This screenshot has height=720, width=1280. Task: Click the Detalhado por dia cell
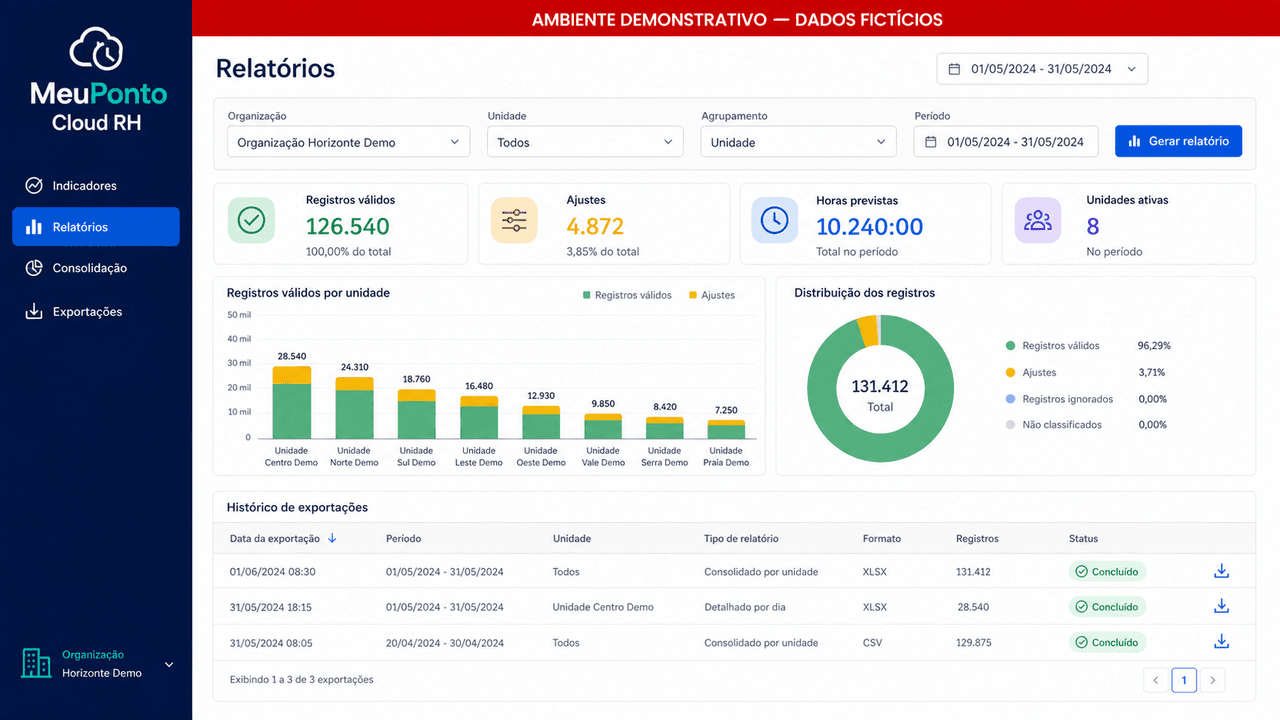coord(745,607)
